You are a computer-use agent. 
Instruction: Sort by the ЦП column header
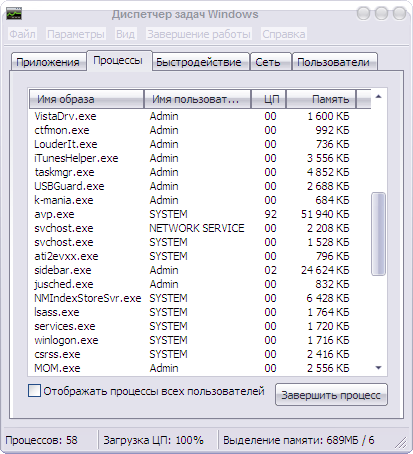[x=269, y=99]
